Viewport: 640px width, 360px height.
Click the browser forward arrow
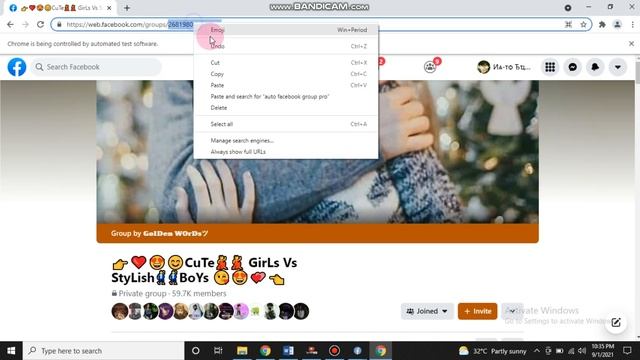(25, 24)
